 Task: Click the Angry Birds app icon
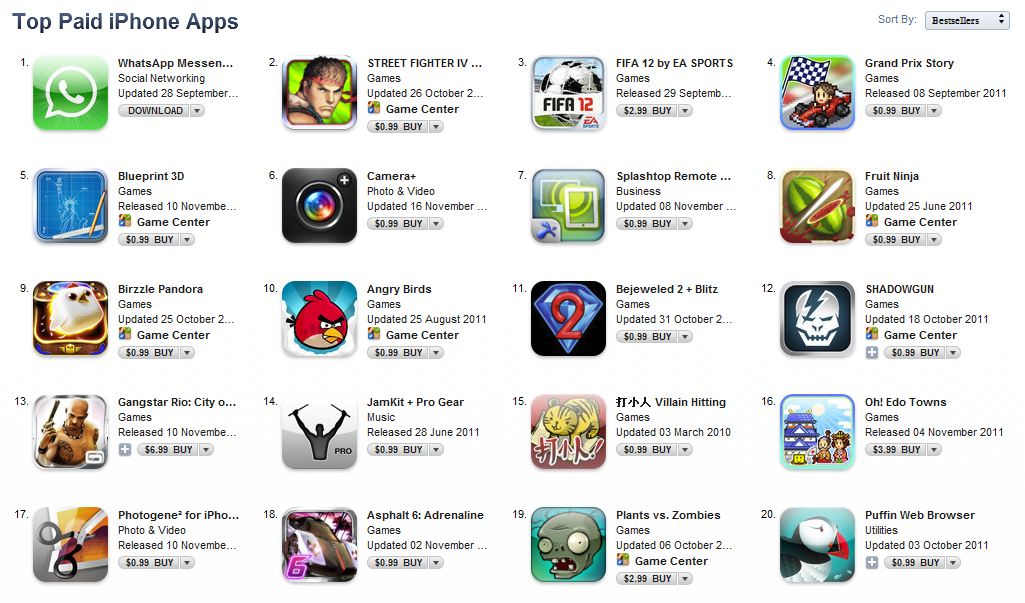(x=320, y=319)
